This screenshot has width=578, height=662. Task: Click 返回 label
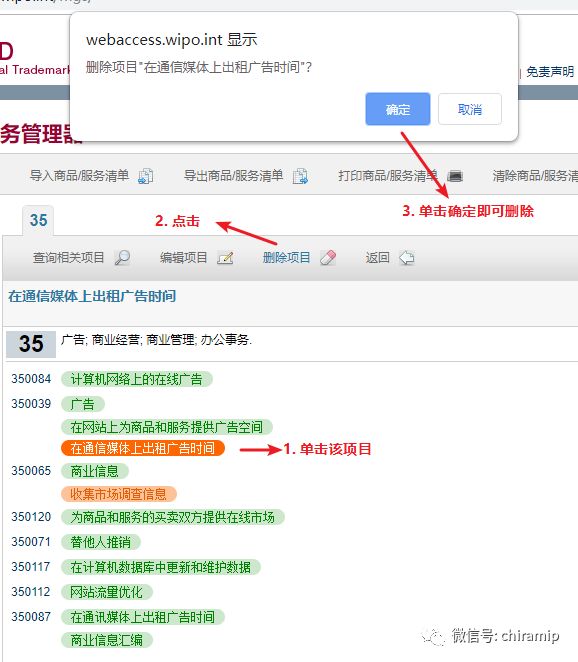tap(377, 258)
